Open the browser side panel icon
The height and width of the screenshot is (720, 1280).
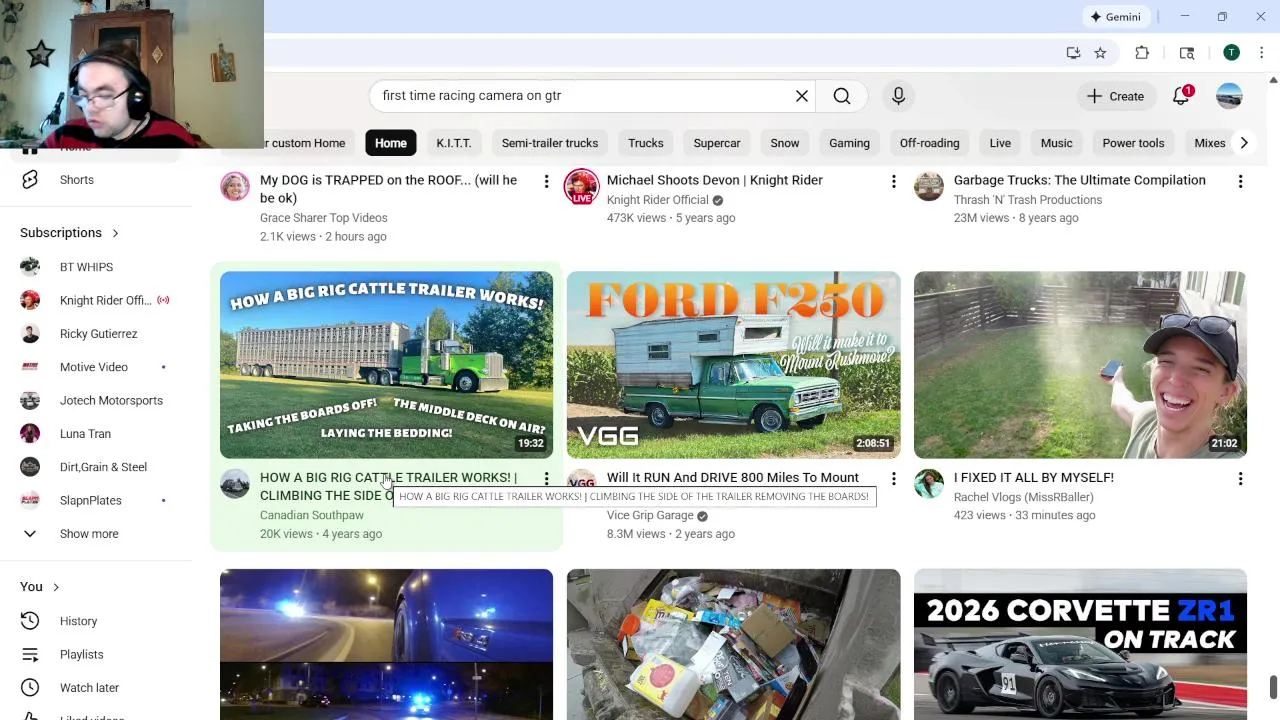point(1187,53)
